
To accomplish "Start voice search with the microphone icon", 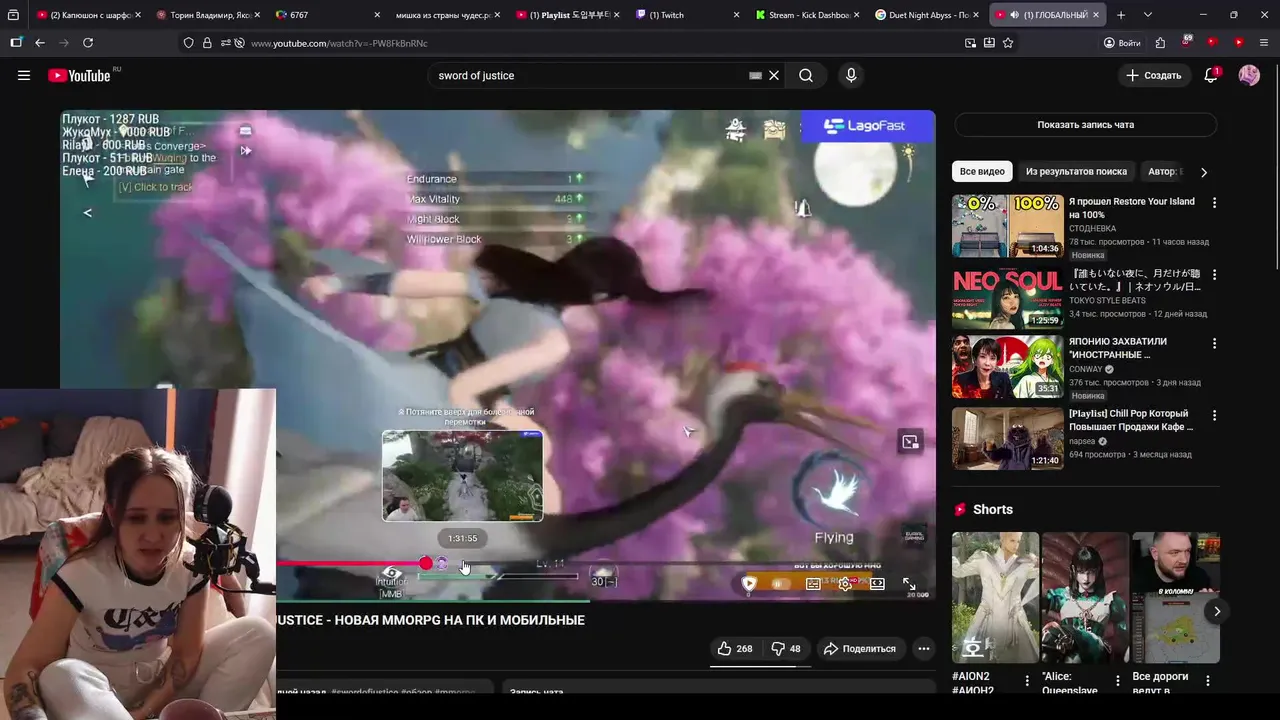I will 851,75.
